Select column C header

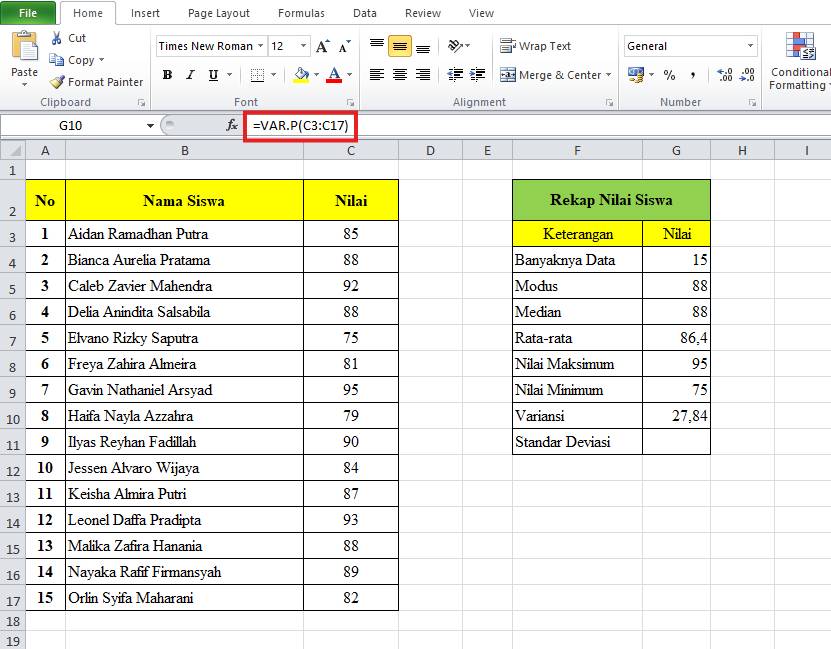(x=351, y=151)
